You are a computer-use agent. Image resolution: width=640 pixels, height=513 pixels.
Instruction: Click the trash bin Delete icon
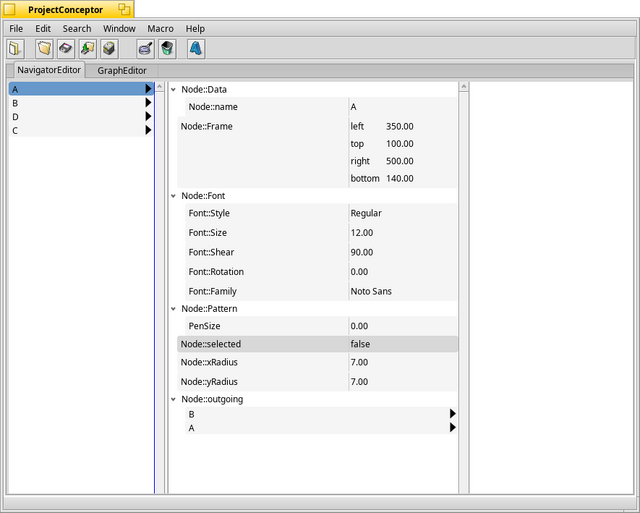pos(167,49)
